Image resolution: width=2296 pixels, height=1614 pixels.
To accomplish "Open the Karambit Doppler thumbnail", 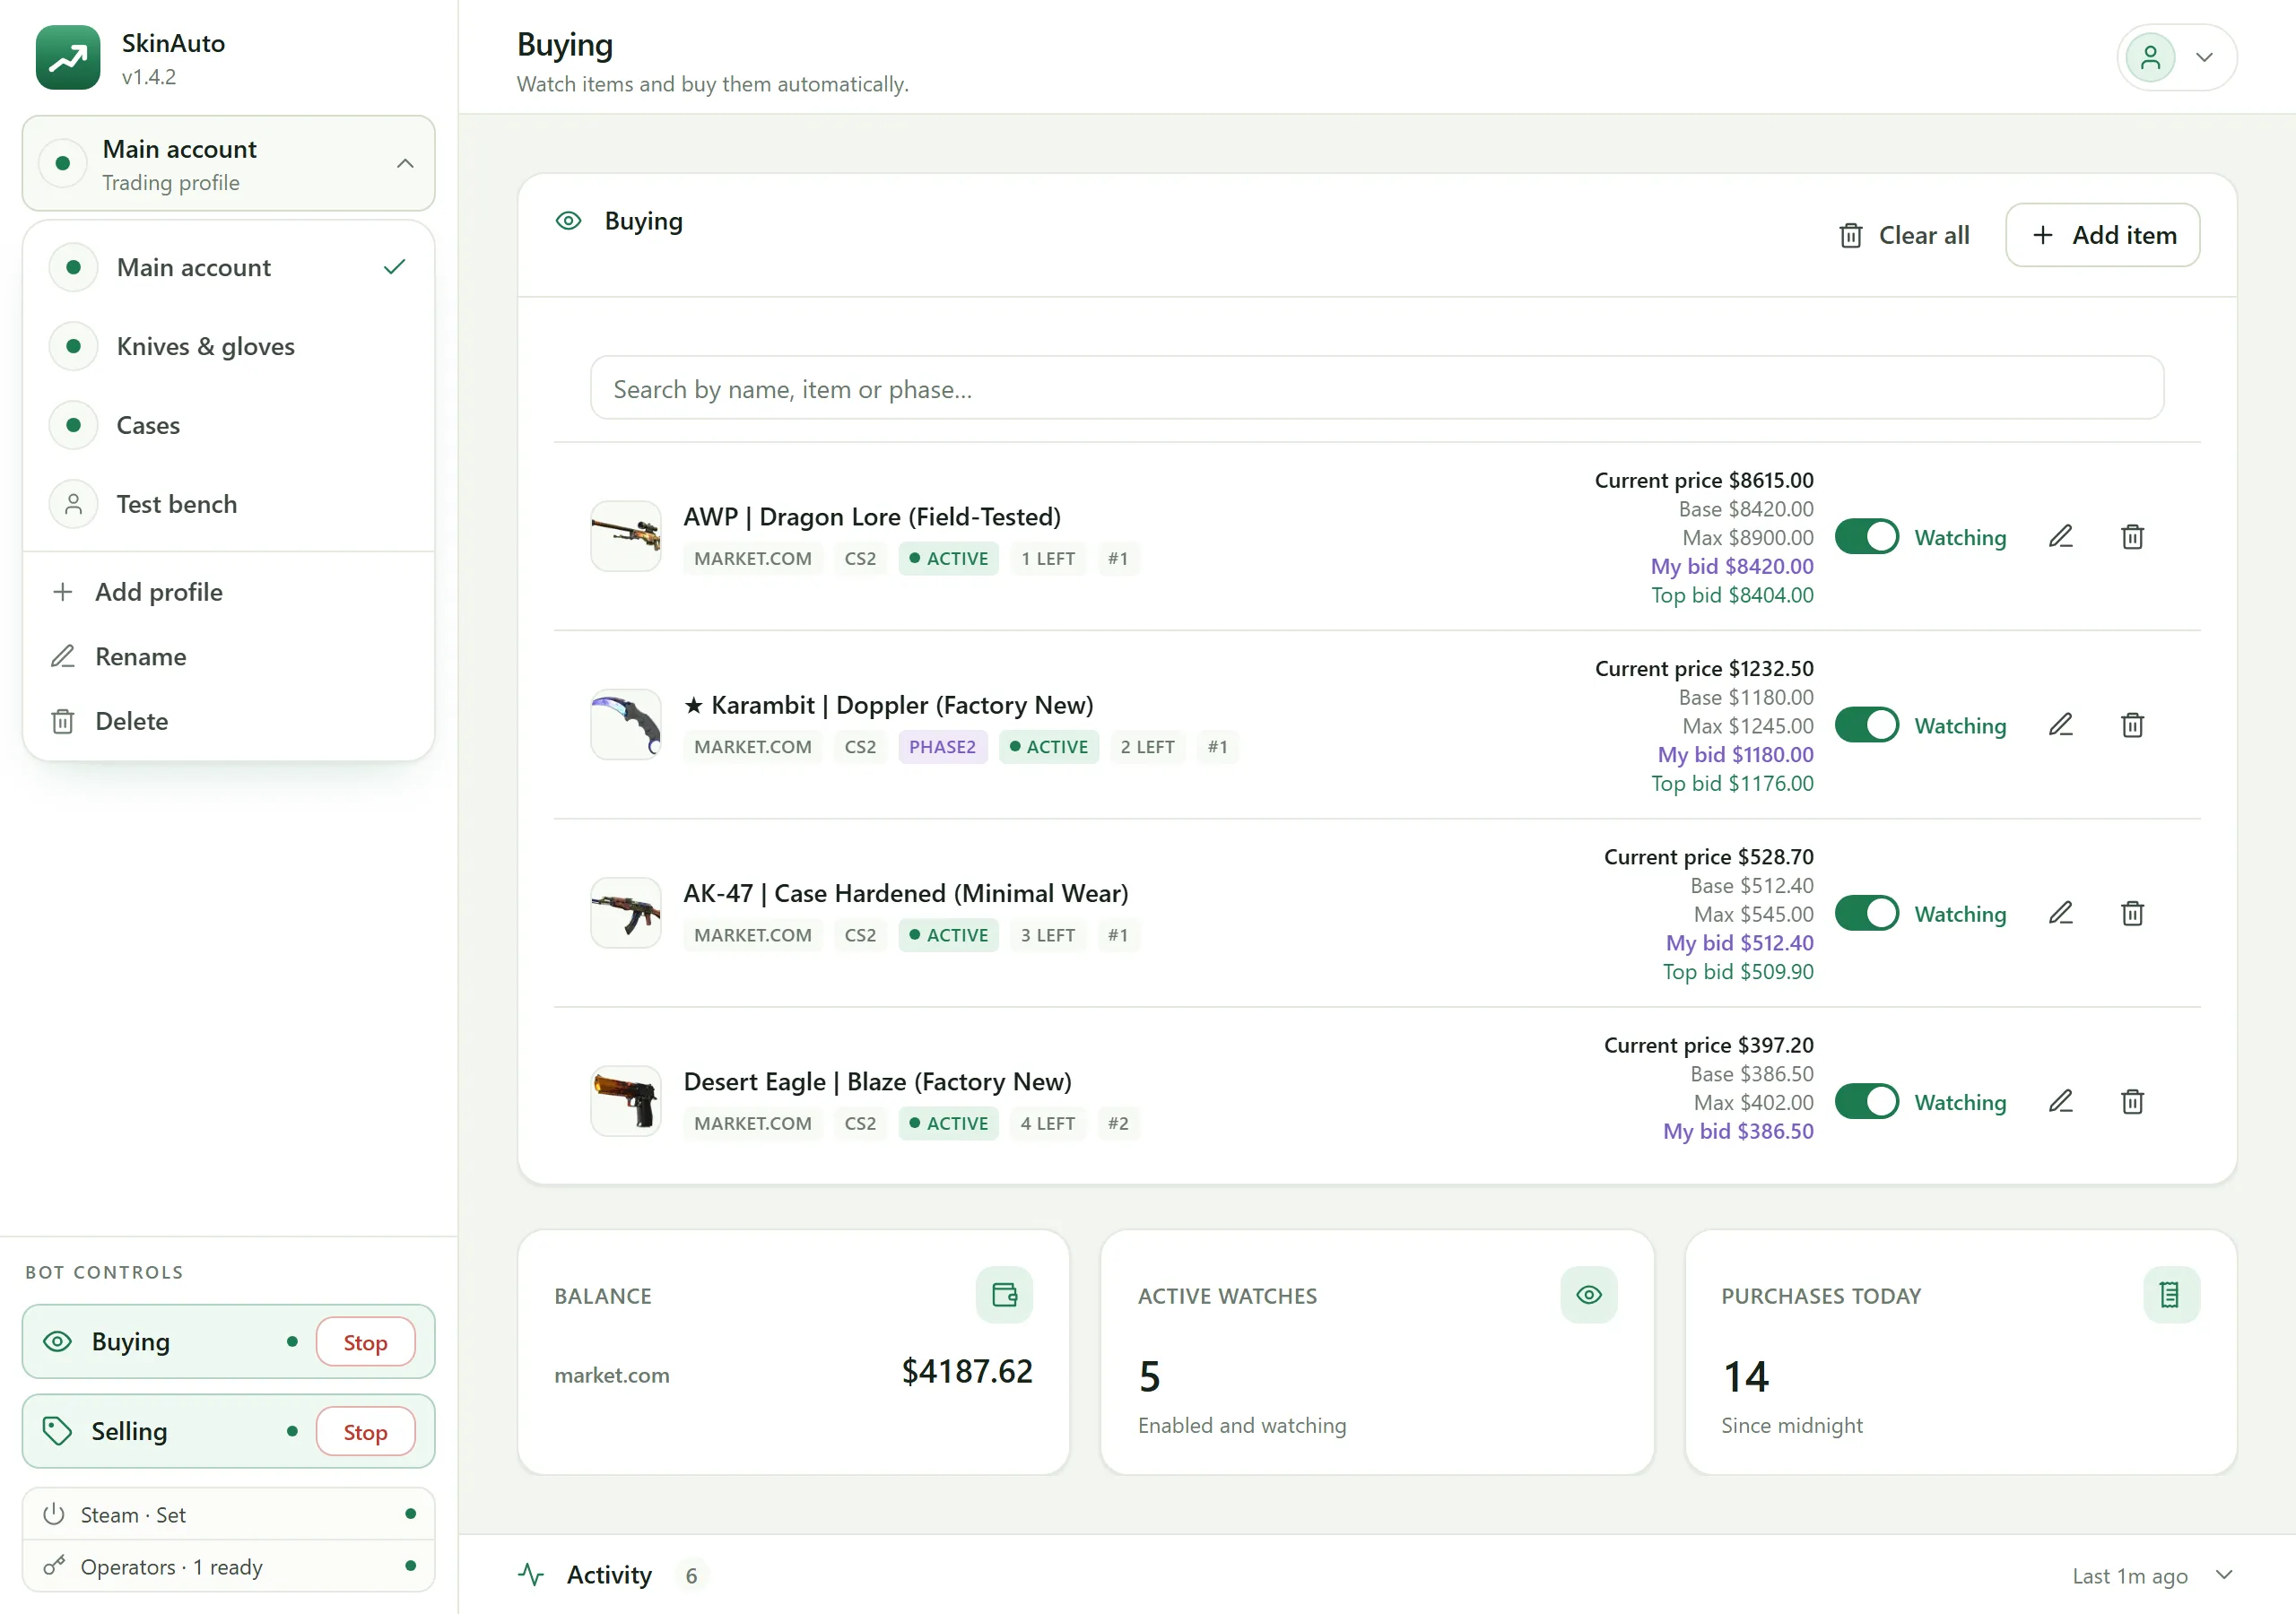I will 626,724.
